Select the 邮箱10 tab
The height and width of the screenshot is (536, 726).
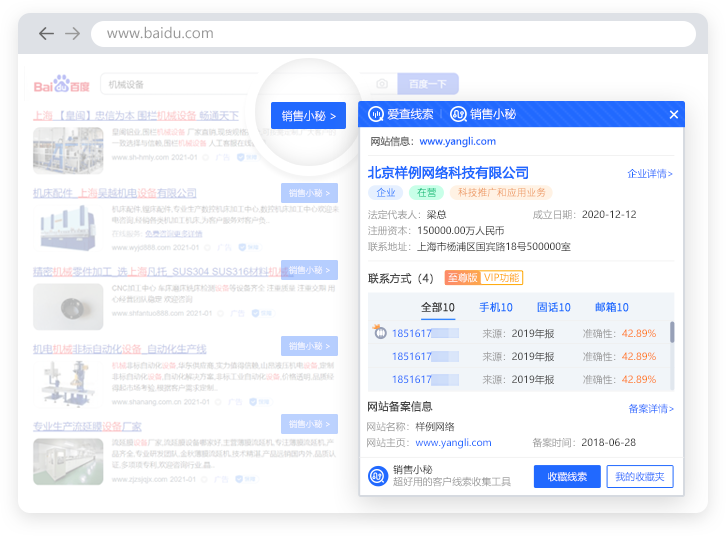coord(612,307)
